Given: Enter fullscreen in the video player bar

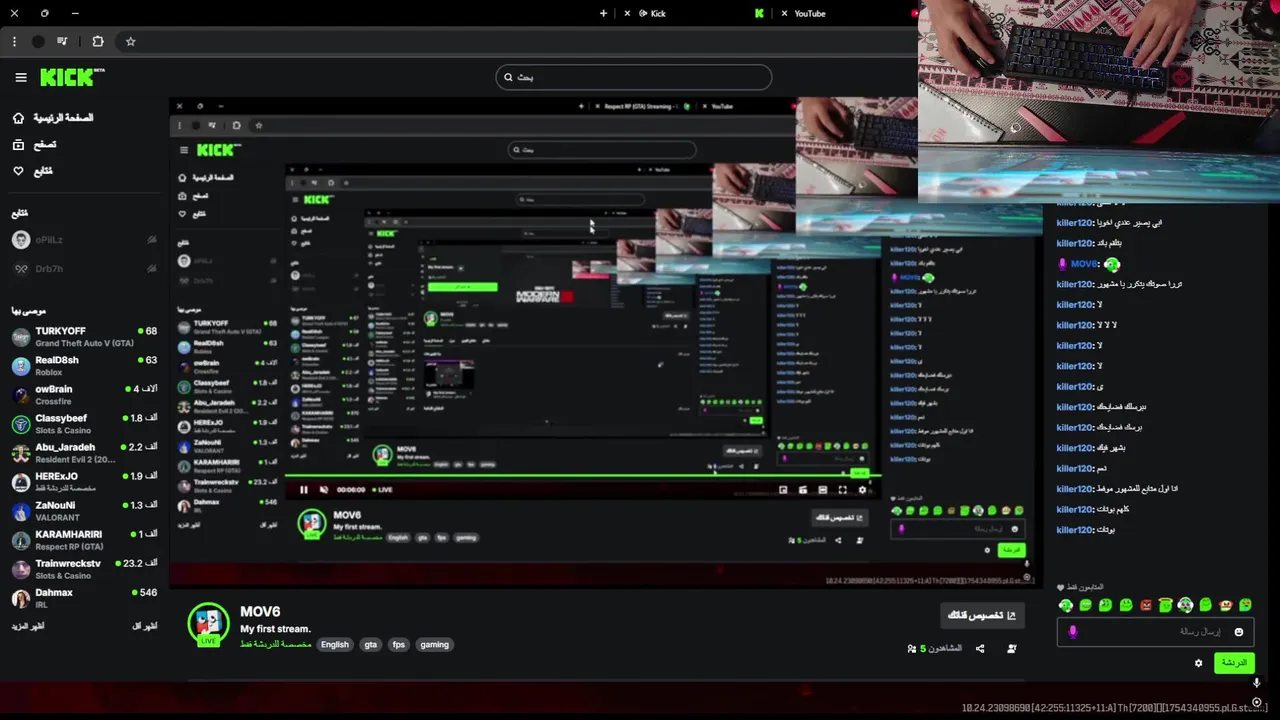Looking at the screenshot, I should (843, 490).
